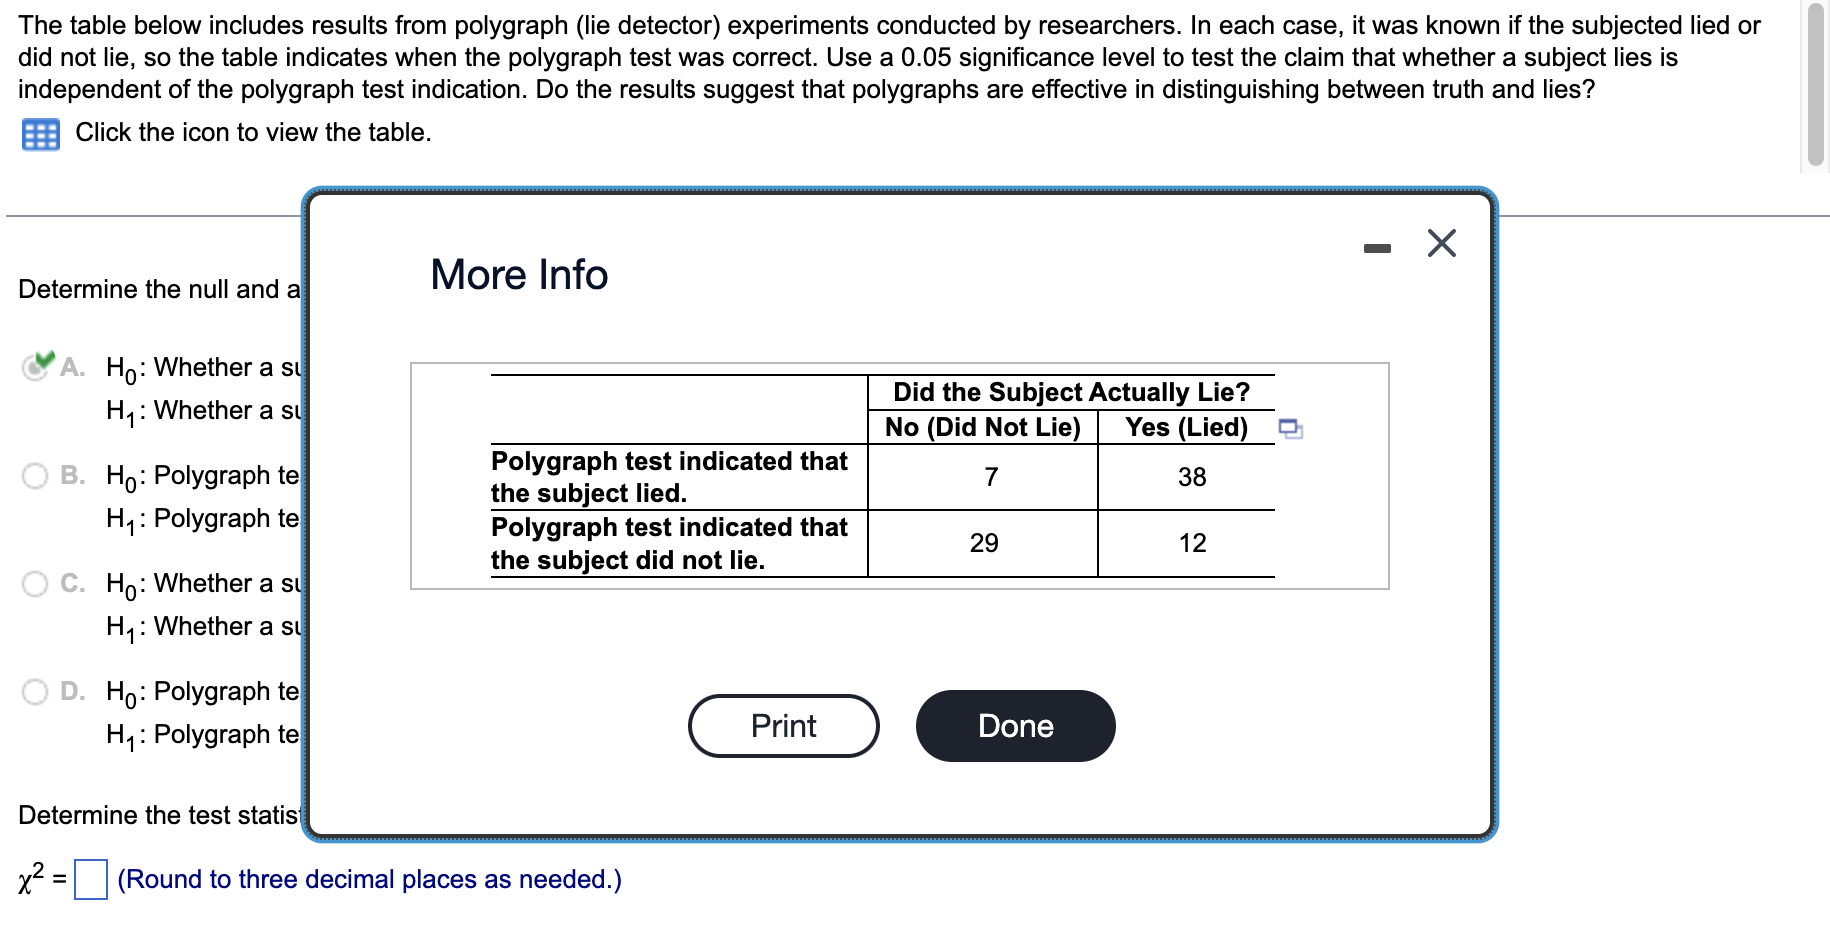Click Print to print the table

783,726
